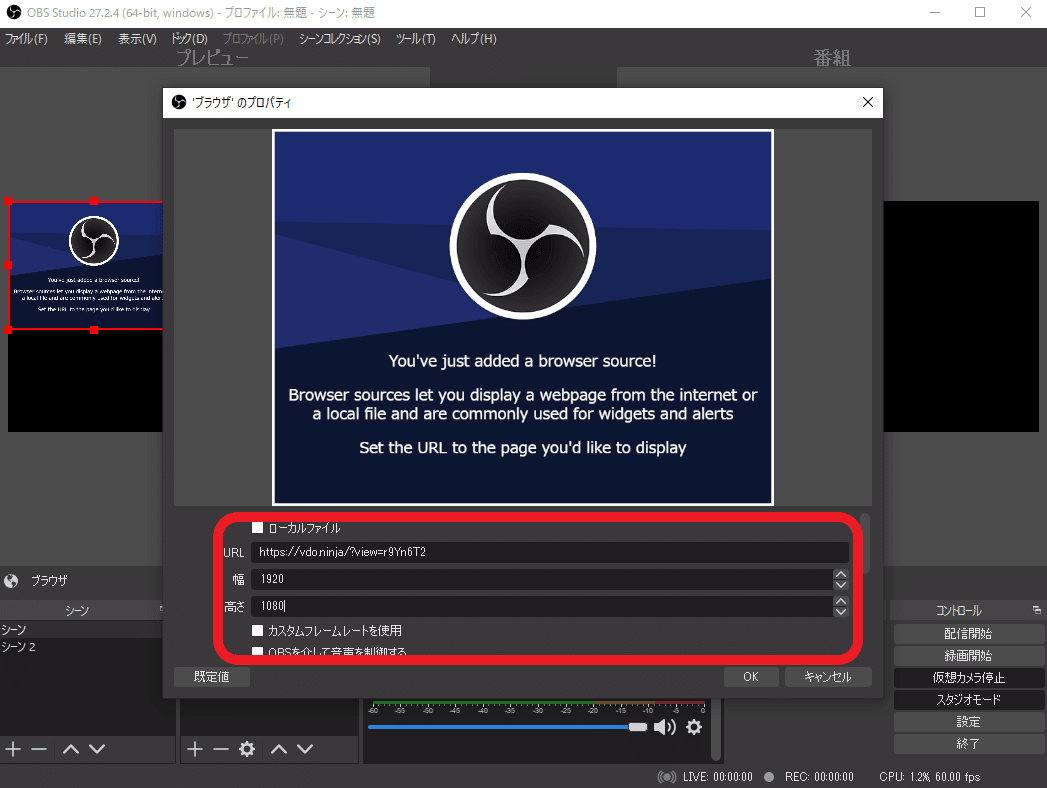Pop out the コントロール dock
1047x788 pixels.
click(x=1036, y=610)
